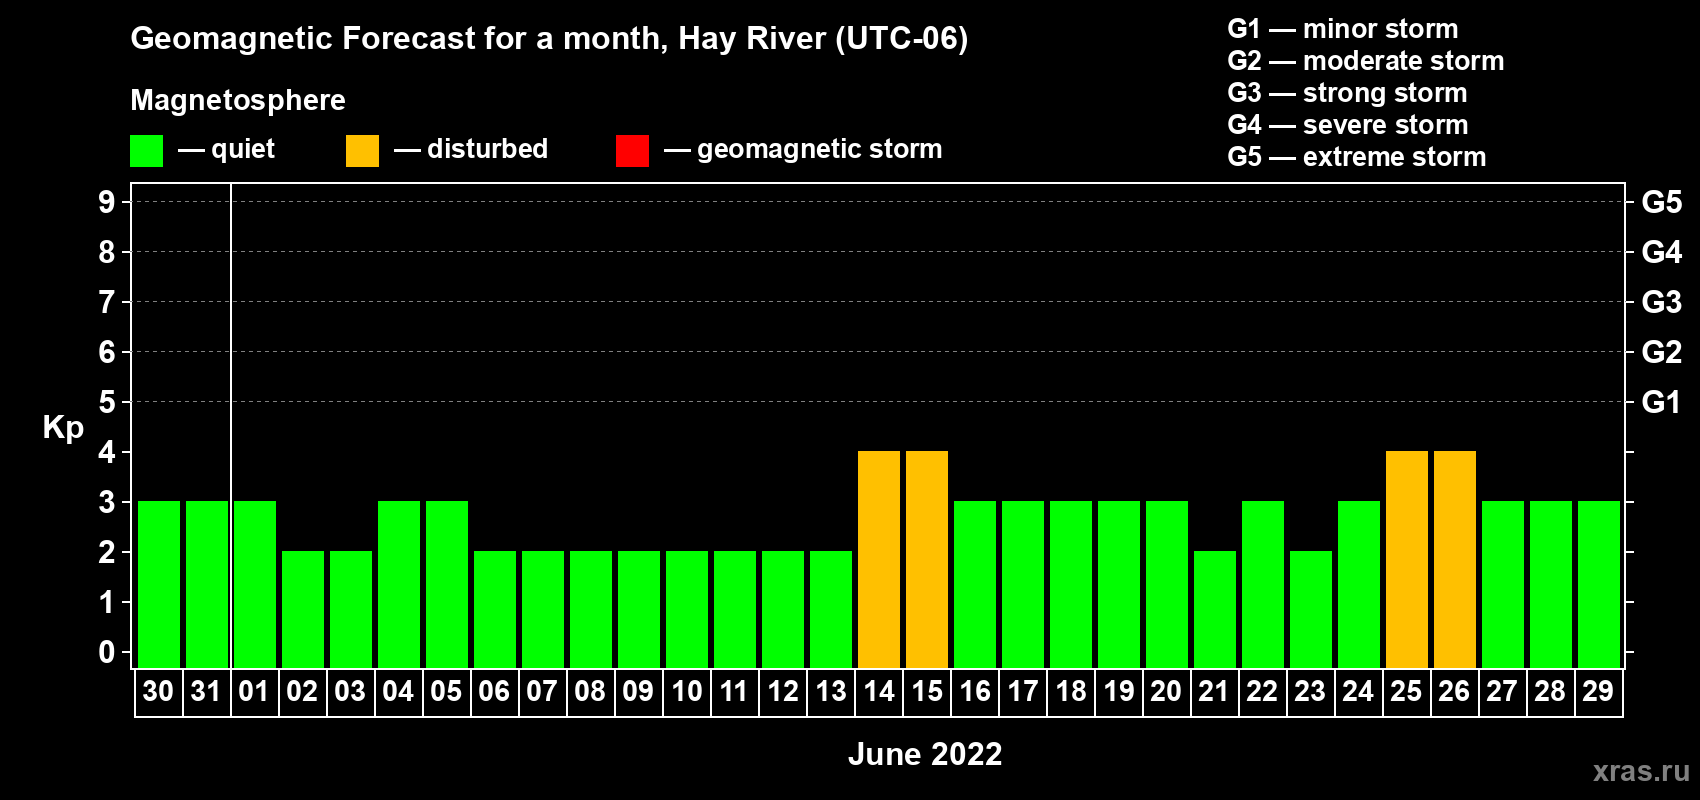1700x800 pixels.
Task: Click the 'G1 — minor storm' legend line
Action: coord(1343,29)
